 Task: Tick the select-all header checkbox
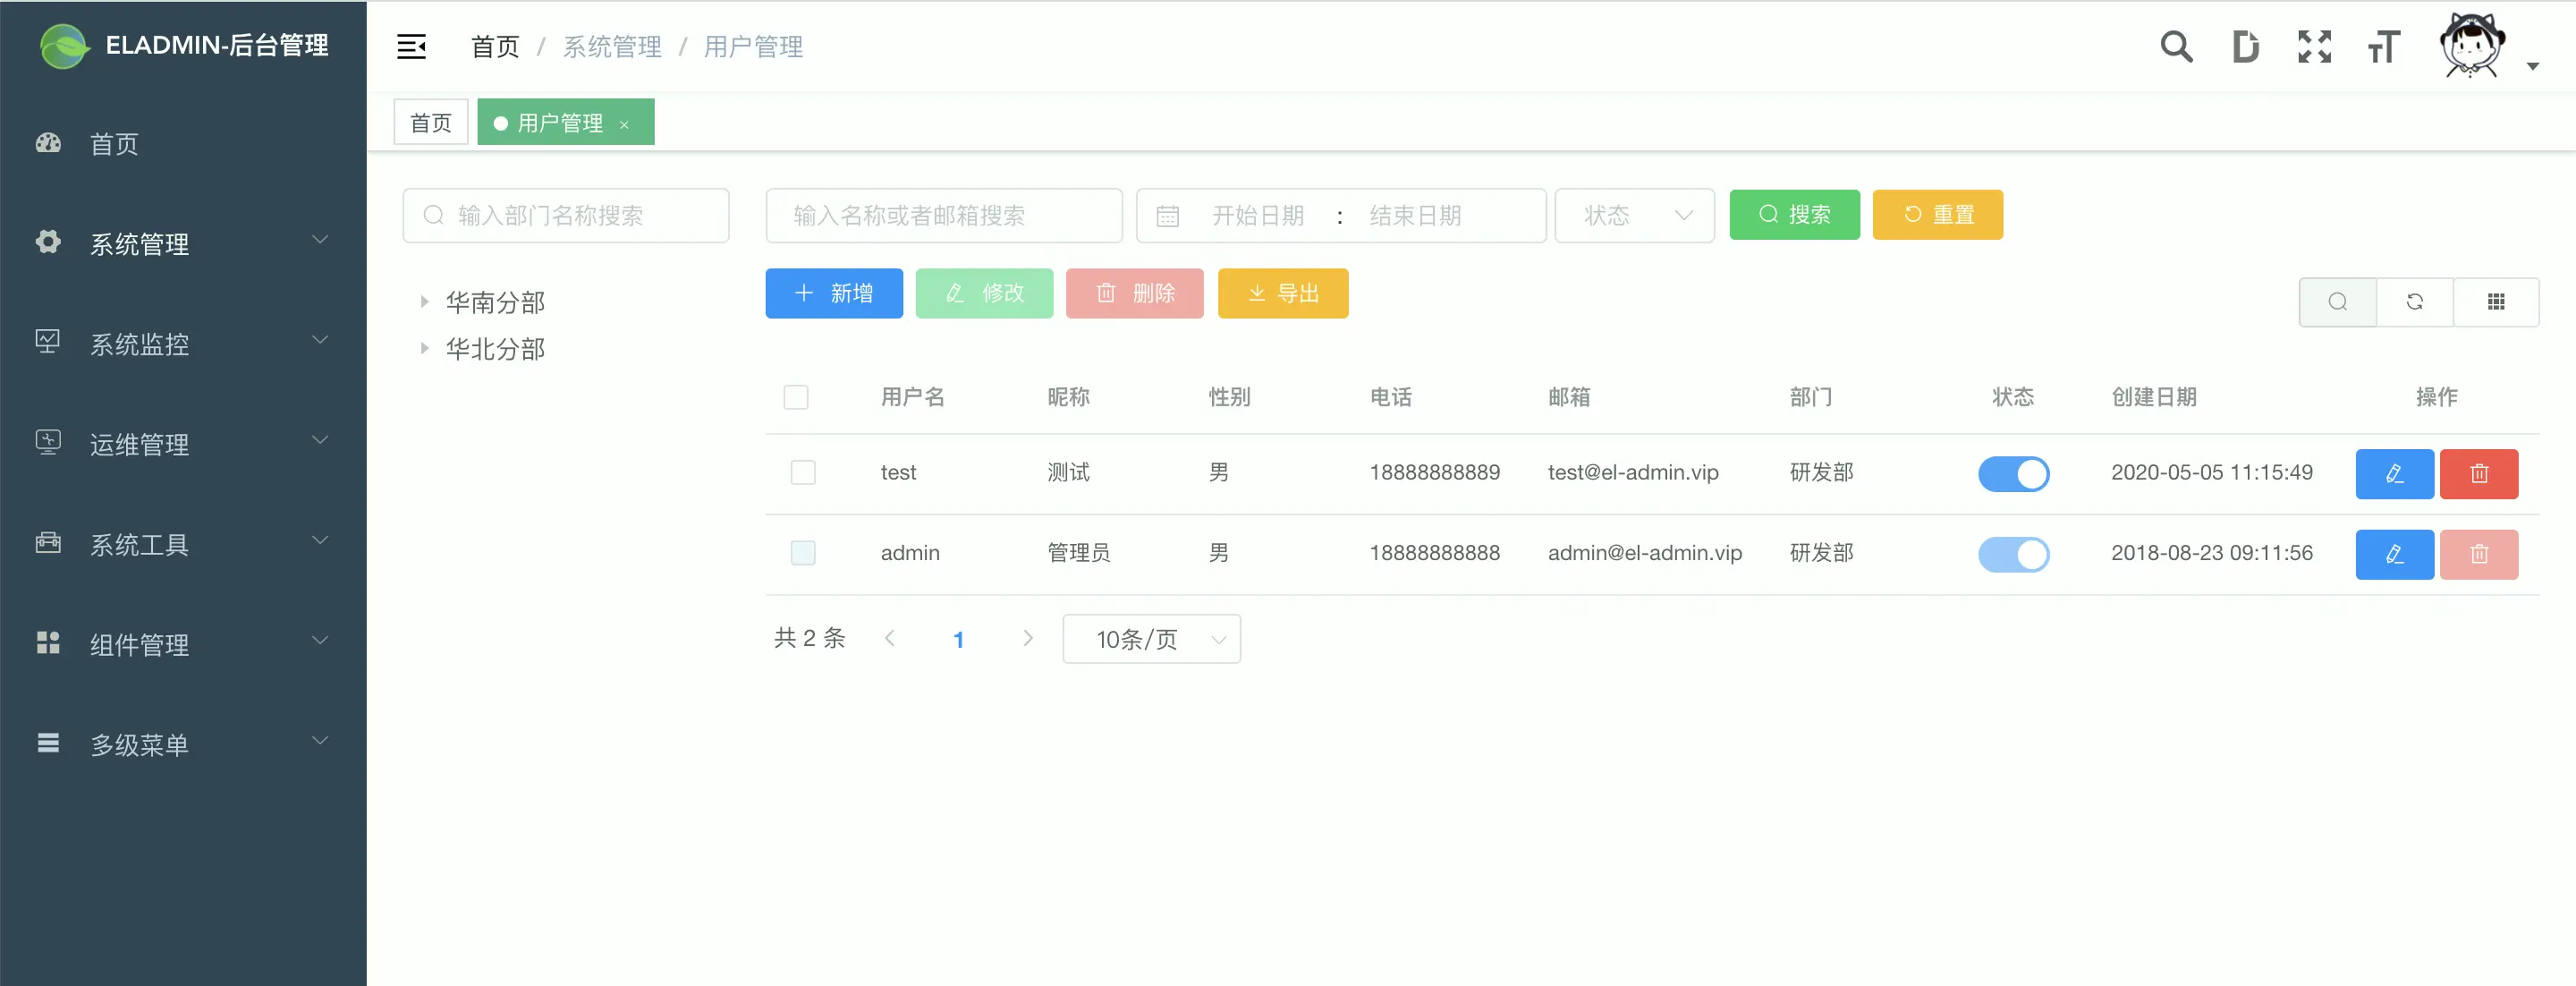(x=796, y=397)
